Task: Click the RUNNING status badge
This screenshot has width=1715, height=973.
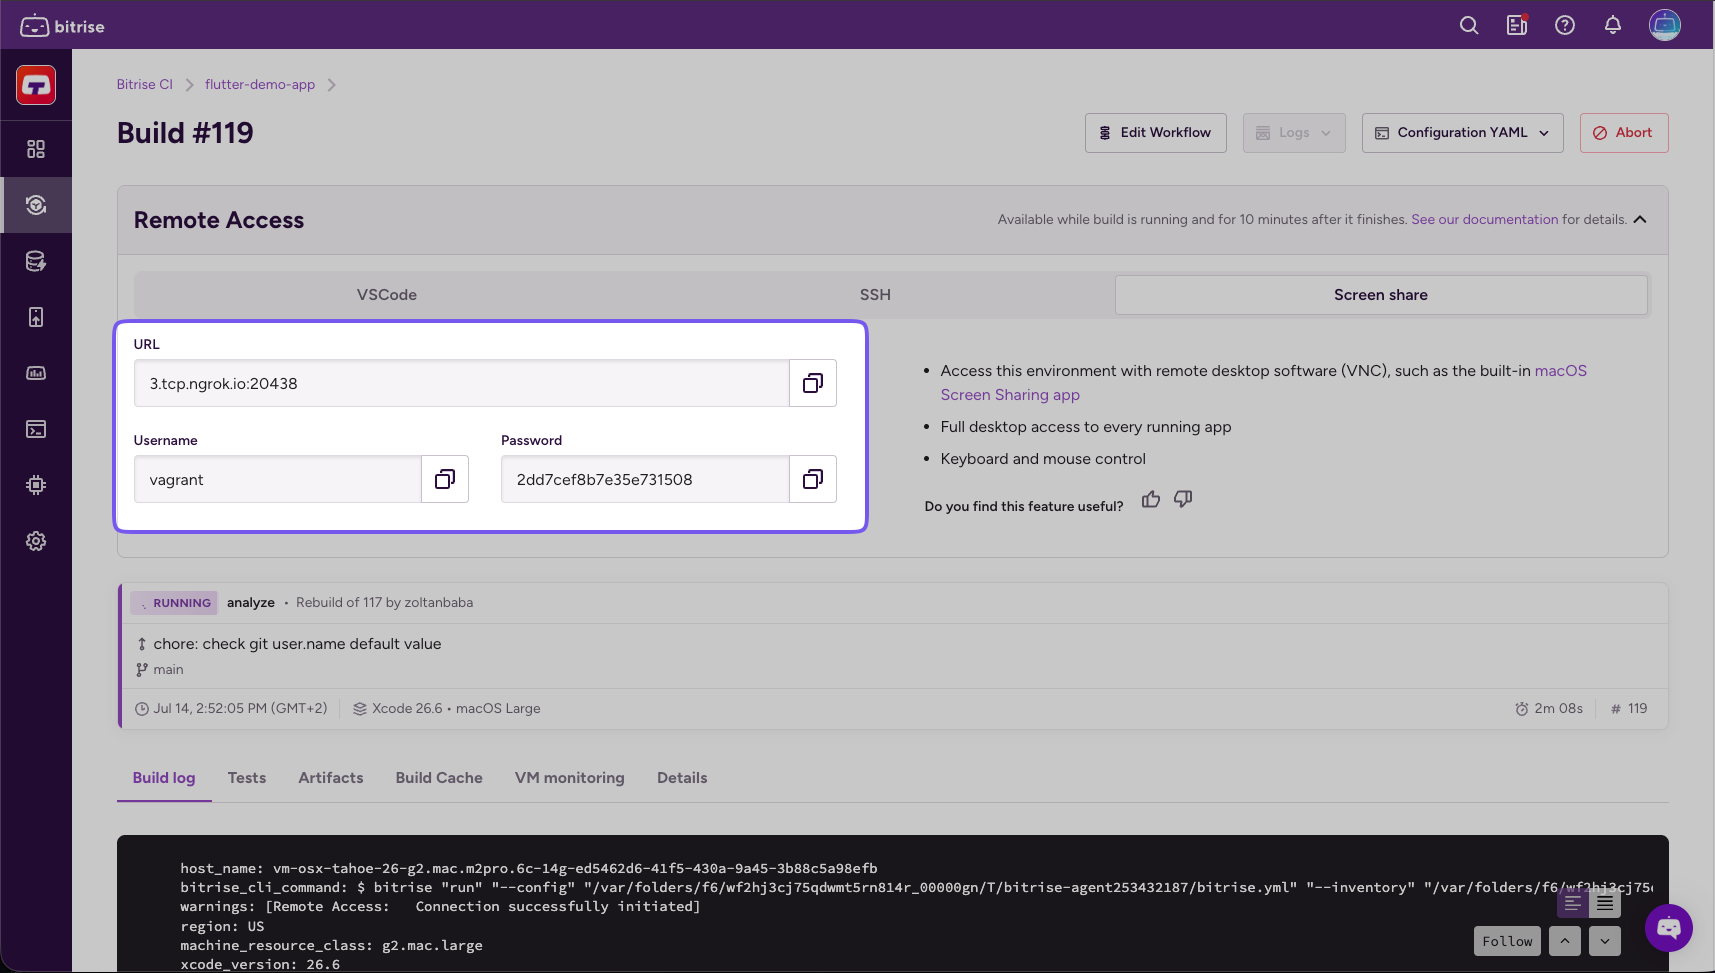Action: [174, 603]
